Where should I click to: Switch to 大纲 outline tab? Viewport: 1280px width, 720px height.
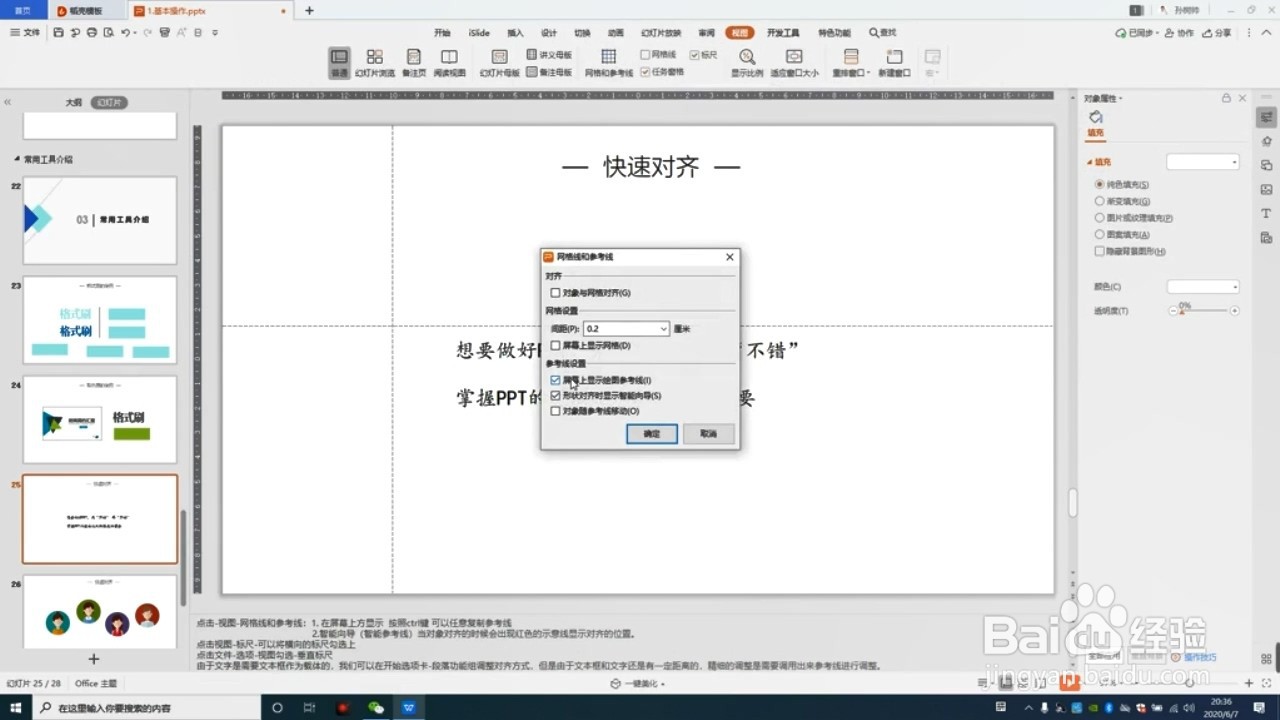(x=73, y=102)
